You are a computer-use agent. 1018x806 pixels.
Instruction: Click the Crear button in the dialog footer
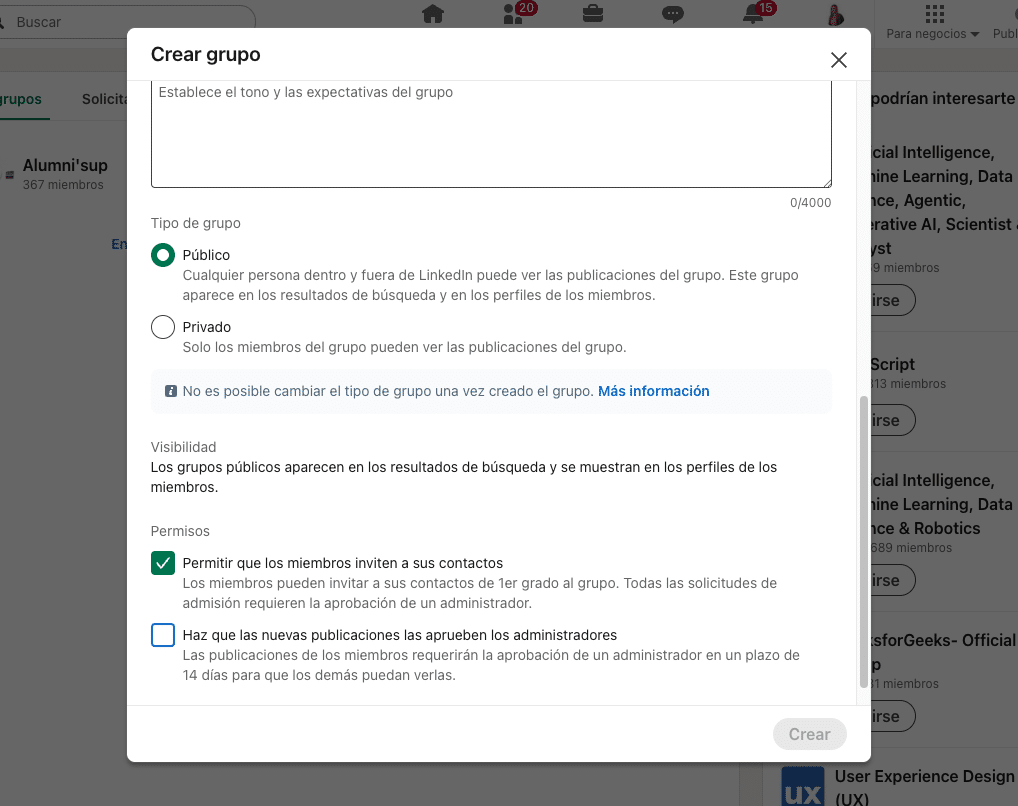(x=809, y=734)
